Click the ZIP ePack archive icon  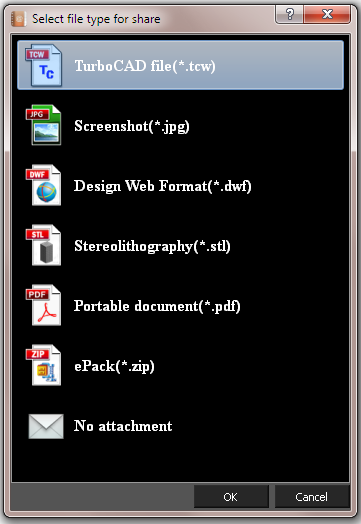[x=43, y=365]
